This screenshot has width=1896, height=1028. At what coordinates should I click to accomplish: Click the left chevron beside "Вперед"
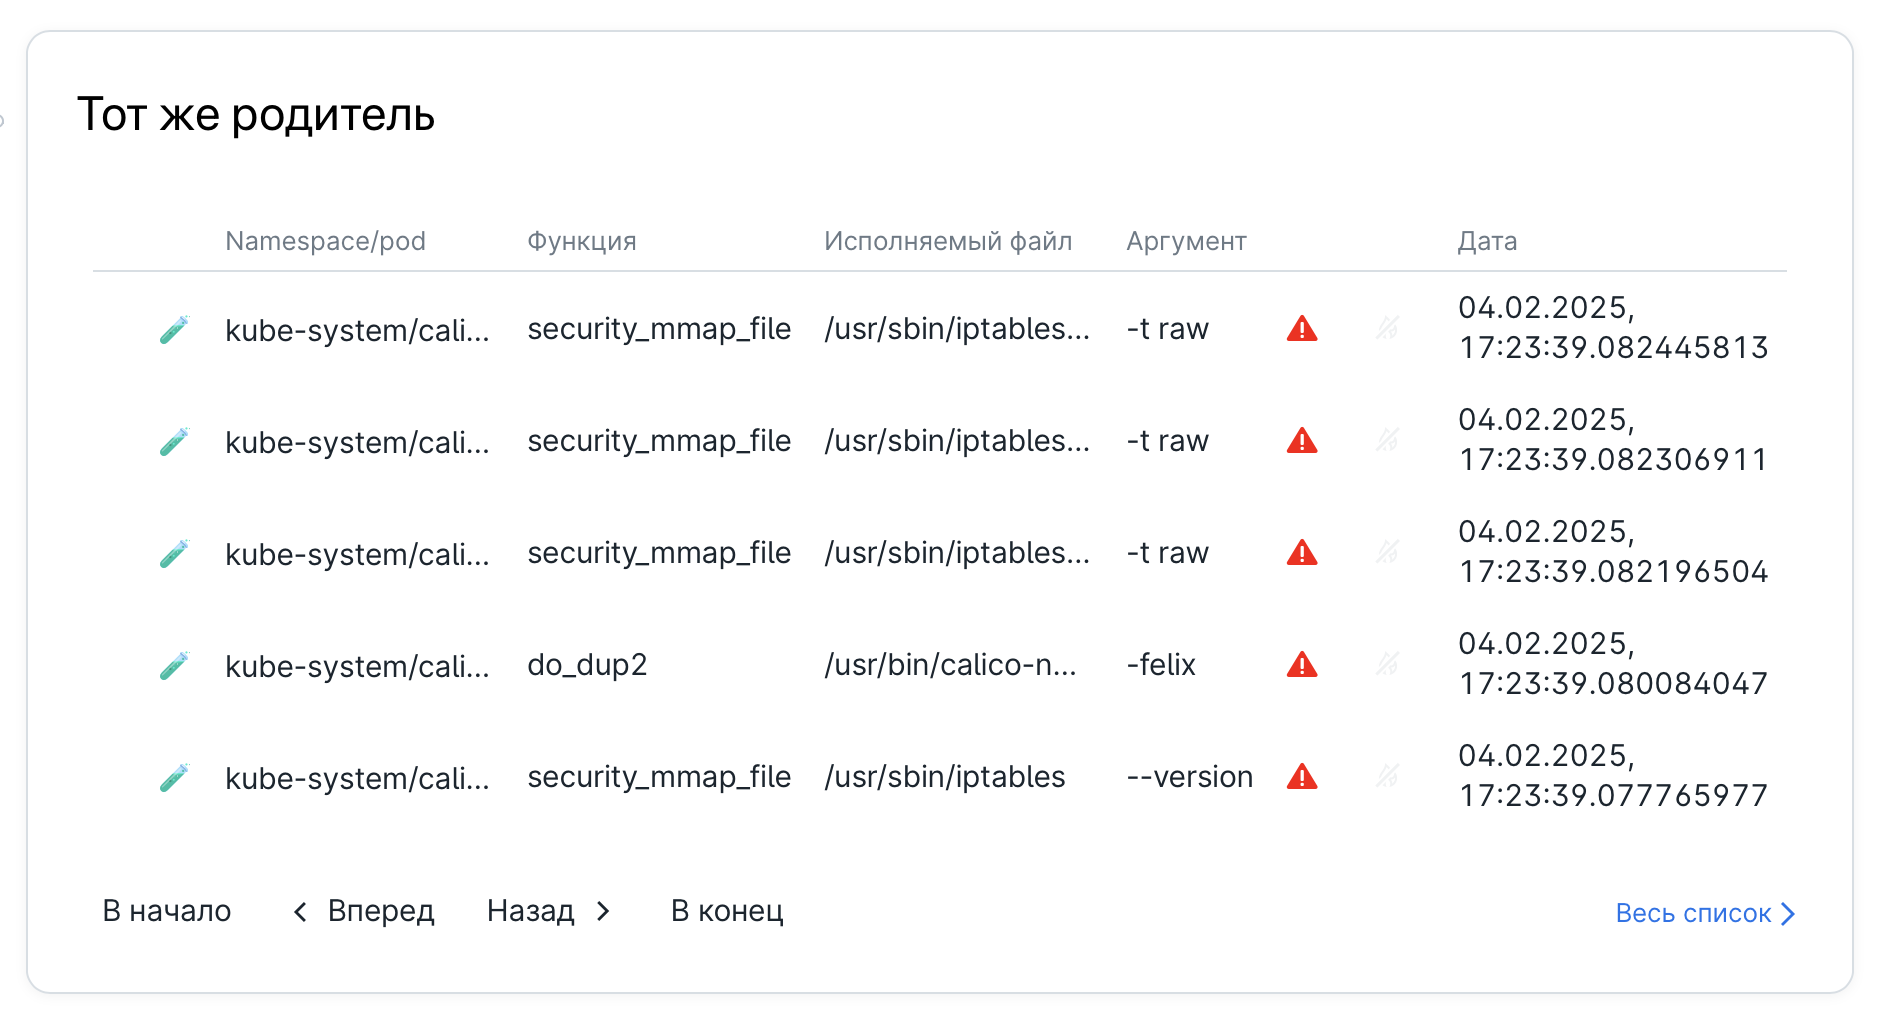coord(300,911)
